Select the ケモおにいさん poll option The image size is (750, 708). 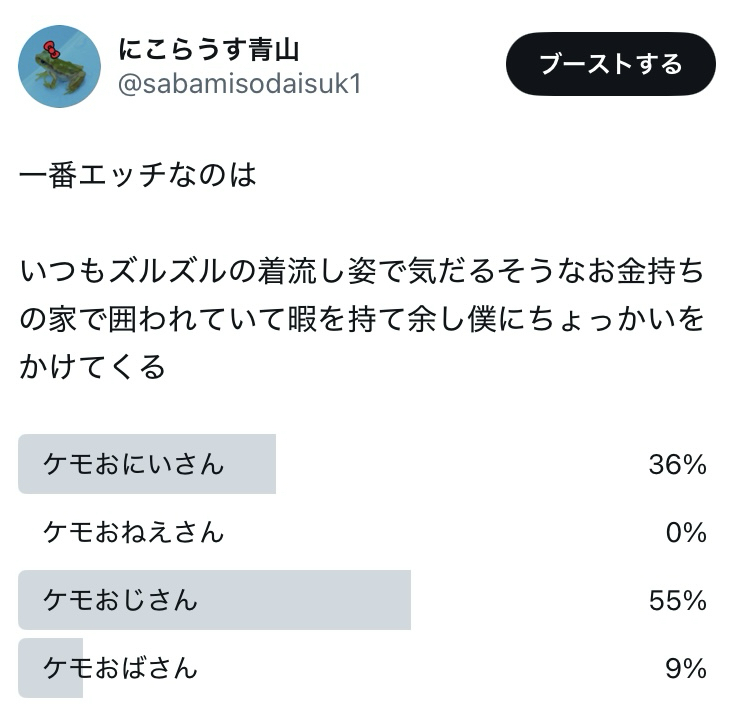(133, 464)
